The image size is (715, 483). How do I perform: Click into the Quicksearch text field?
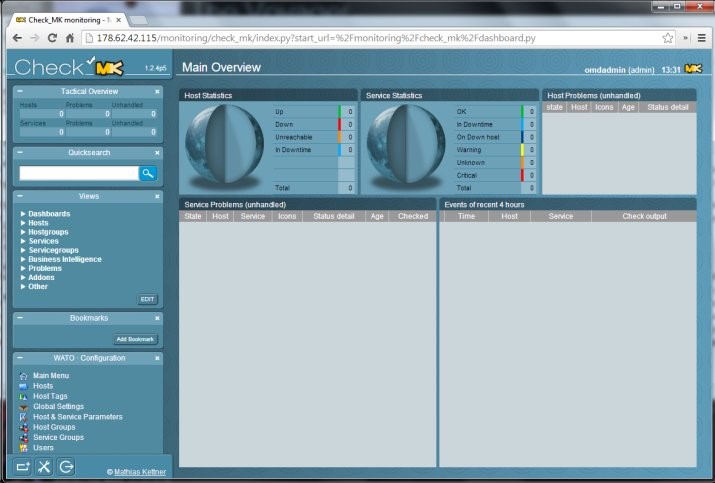[78, 173]
